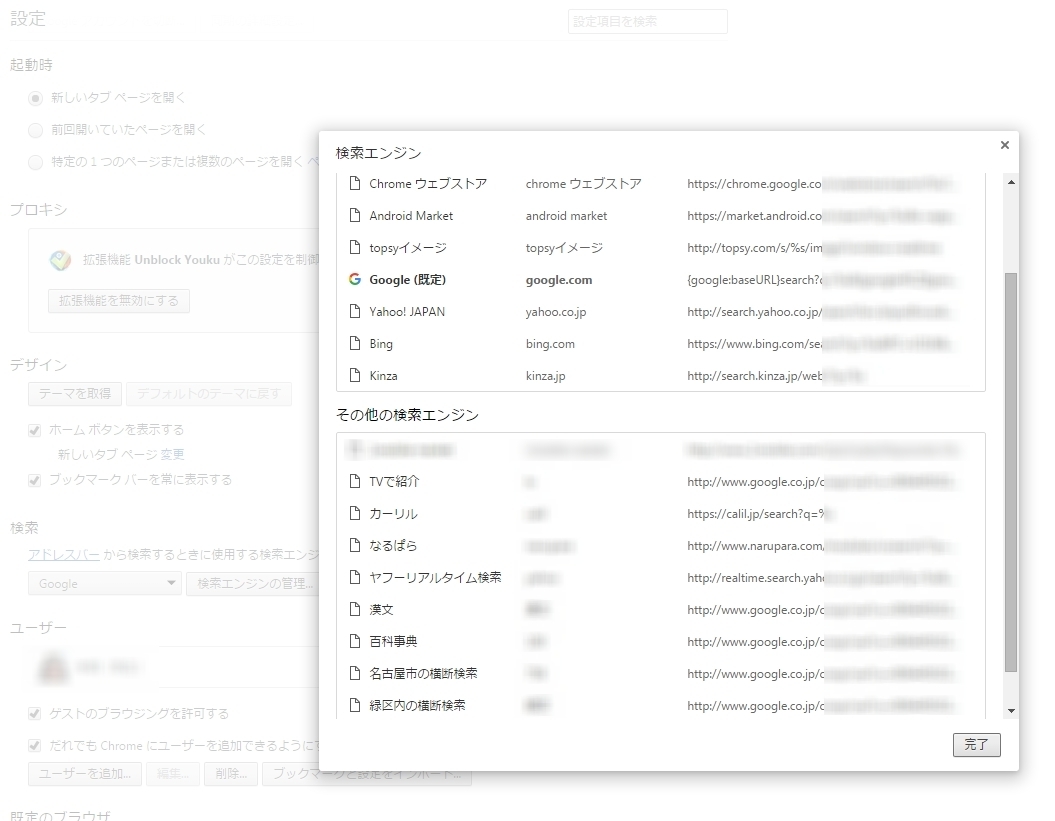The image size is (1055, 821).
Task: Click the Bing row page icon
Action: (x=355, y=343)
